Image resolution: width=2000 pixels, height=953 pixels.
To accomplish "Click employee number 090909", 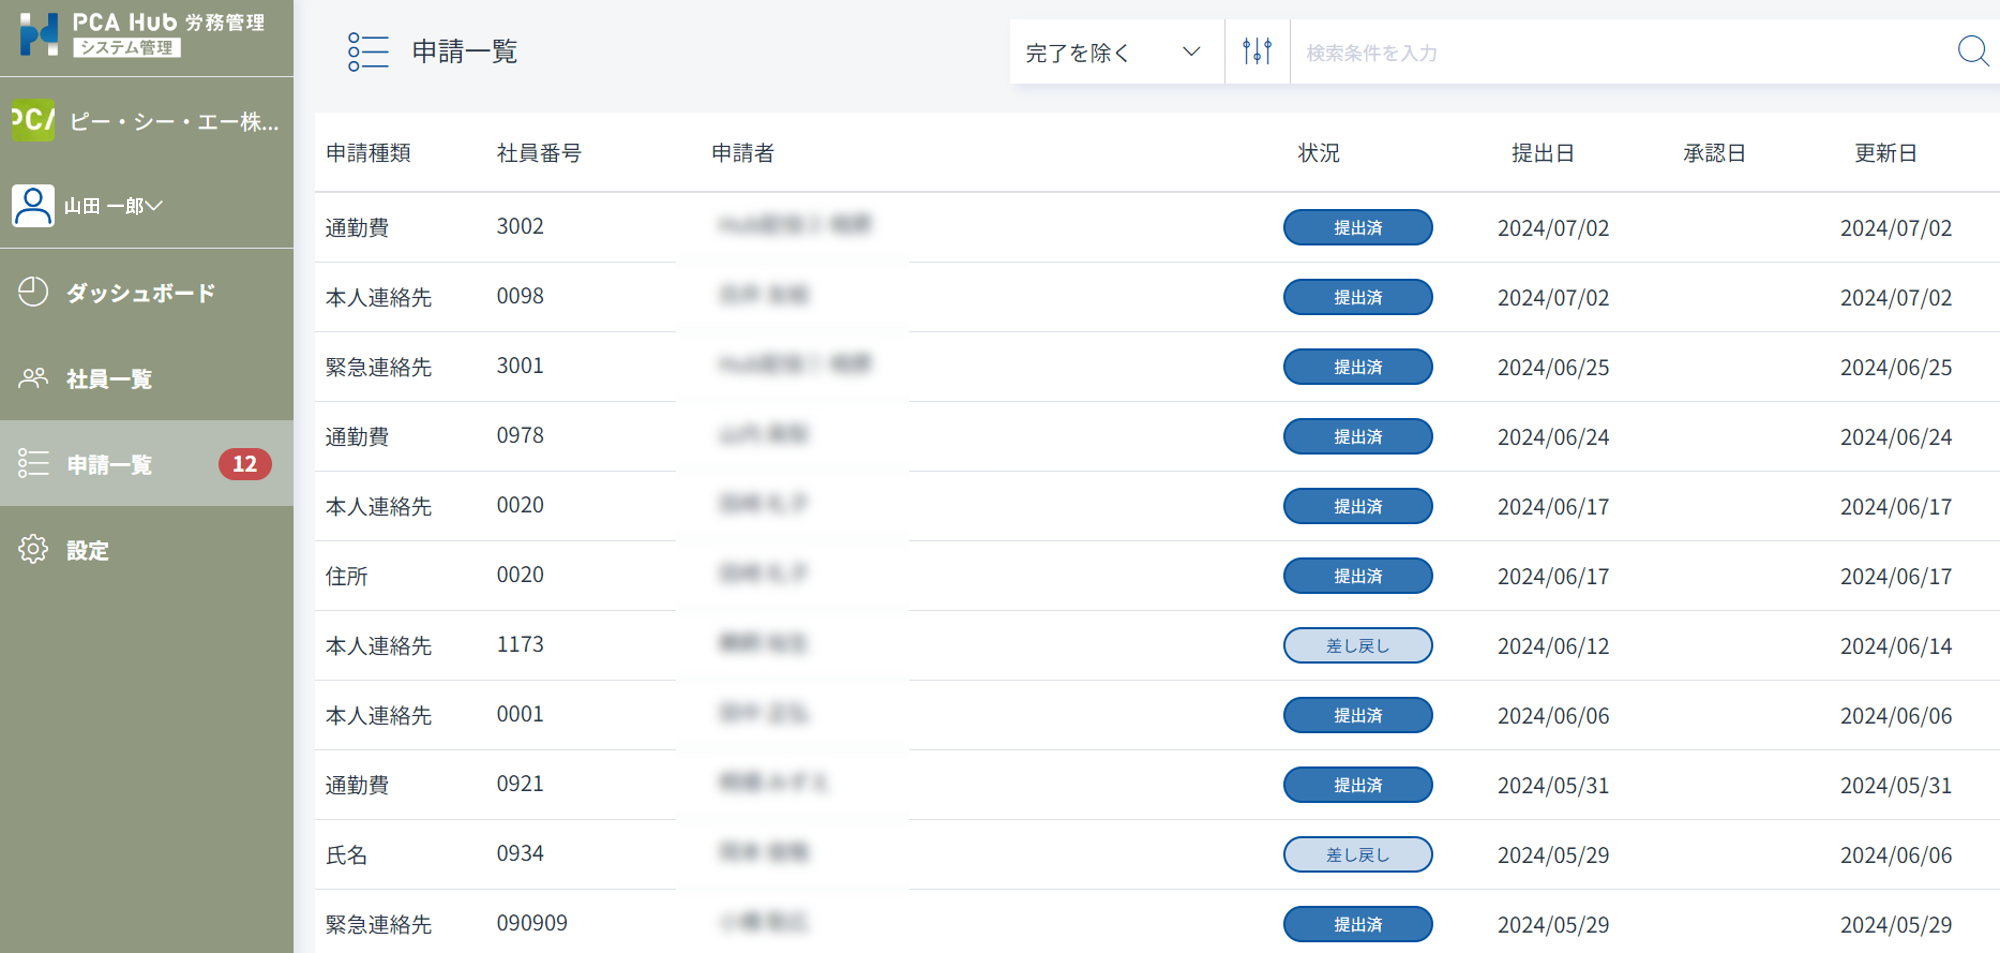I will coord(532,923).
